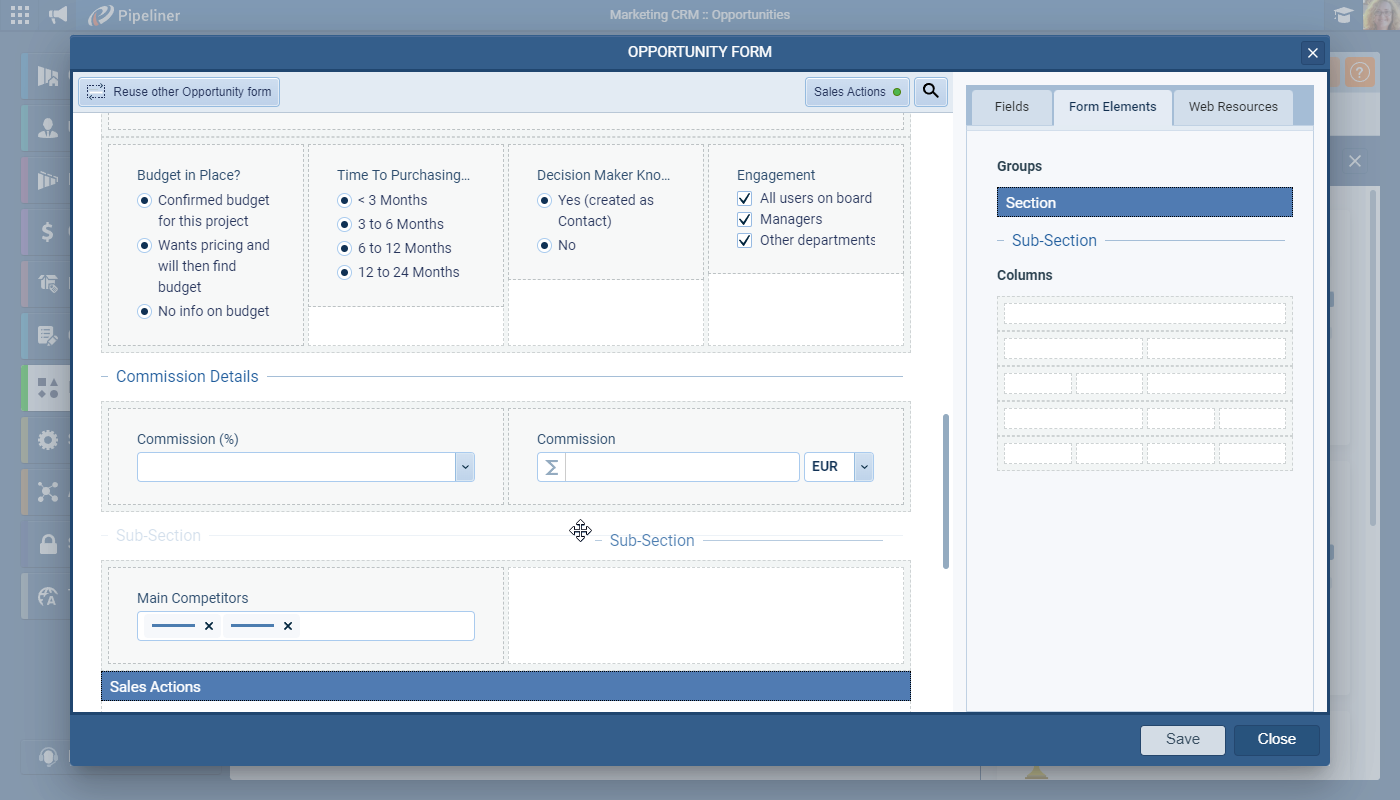Switch to the Web Resources tab
1400x800 pixels.
tap(1233, 107)
